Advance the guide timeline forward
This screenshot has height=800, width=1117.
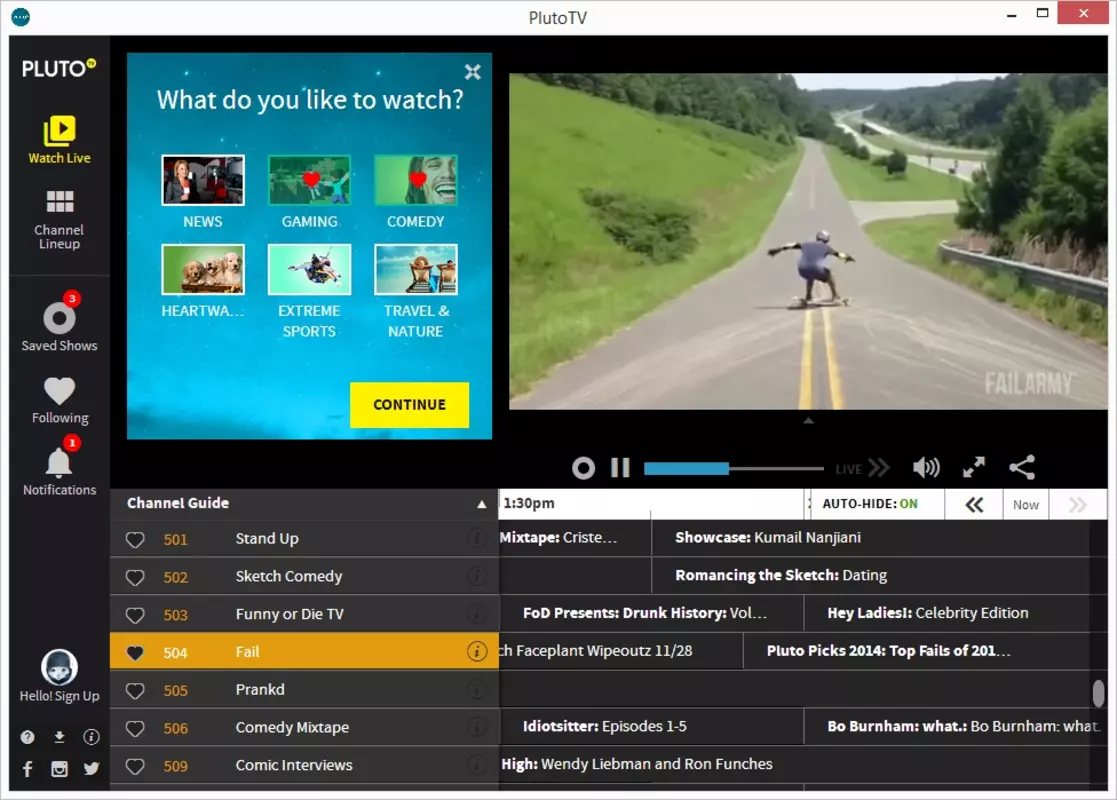(x=1078, y=504)
